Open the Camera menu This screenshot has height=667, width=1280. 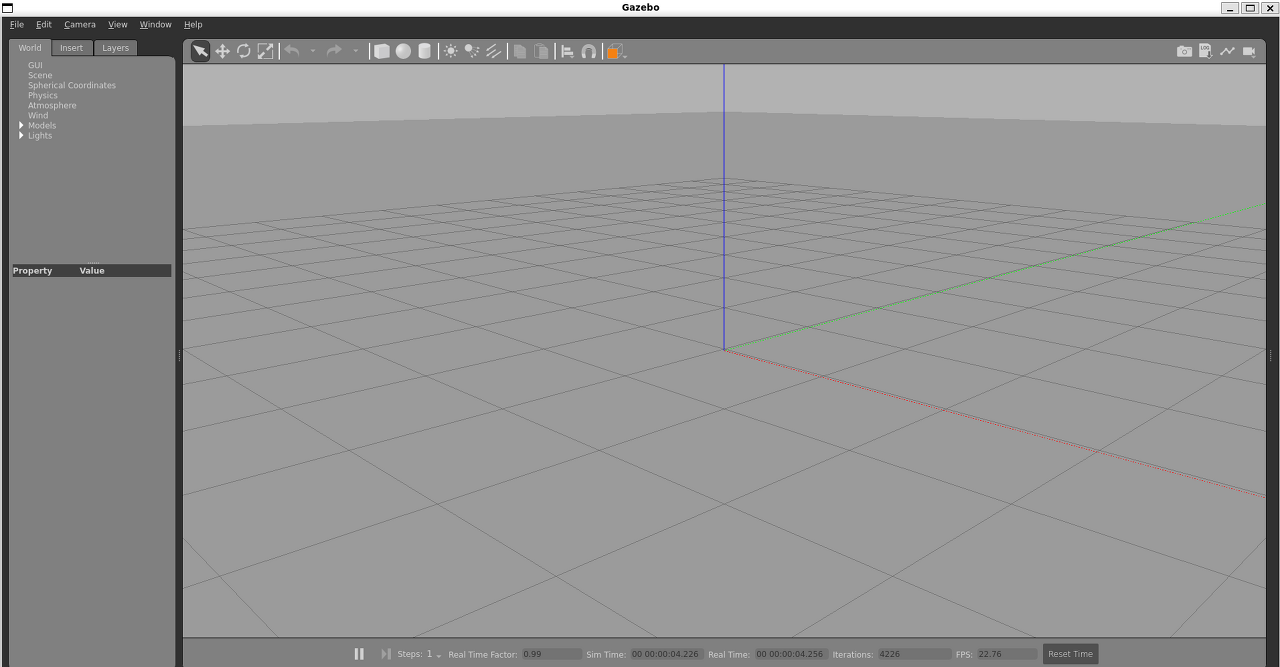80,24
